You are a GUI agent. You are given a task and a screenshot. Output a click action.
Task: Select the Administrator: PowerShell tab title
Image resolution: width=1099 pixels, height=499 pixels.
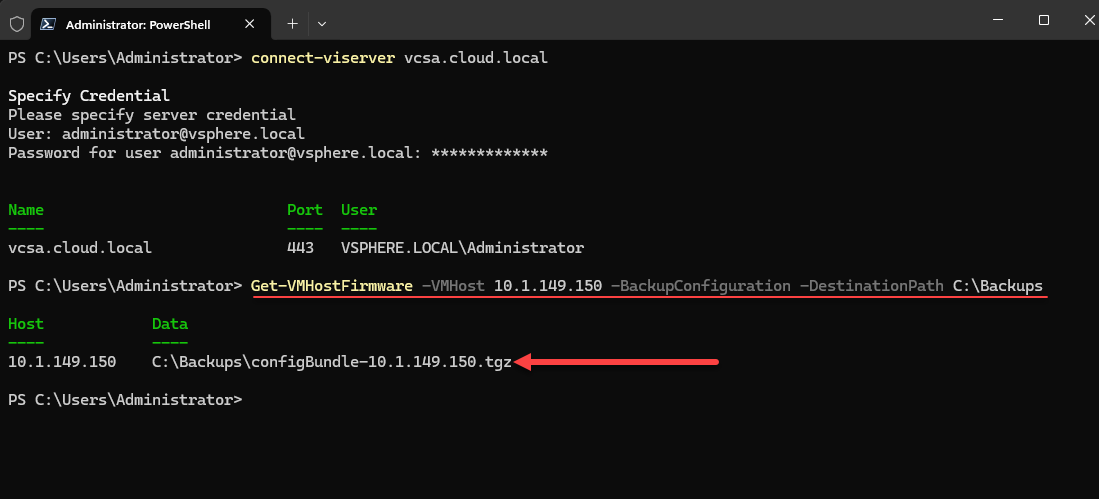click(138, 23)
